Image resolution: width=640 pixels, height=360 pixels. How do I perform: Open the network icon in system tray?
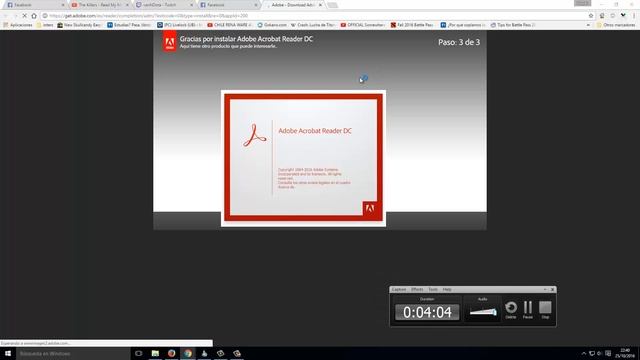592,353
